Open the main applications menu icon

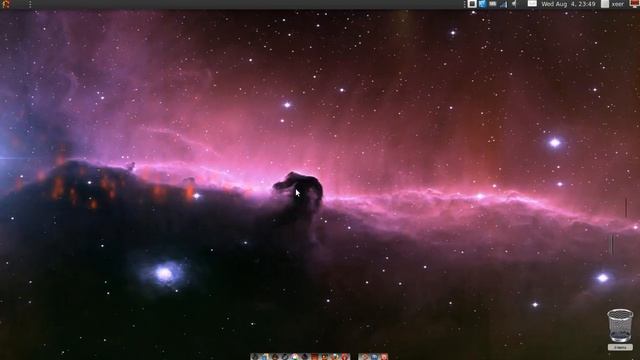tap(5, 4)
